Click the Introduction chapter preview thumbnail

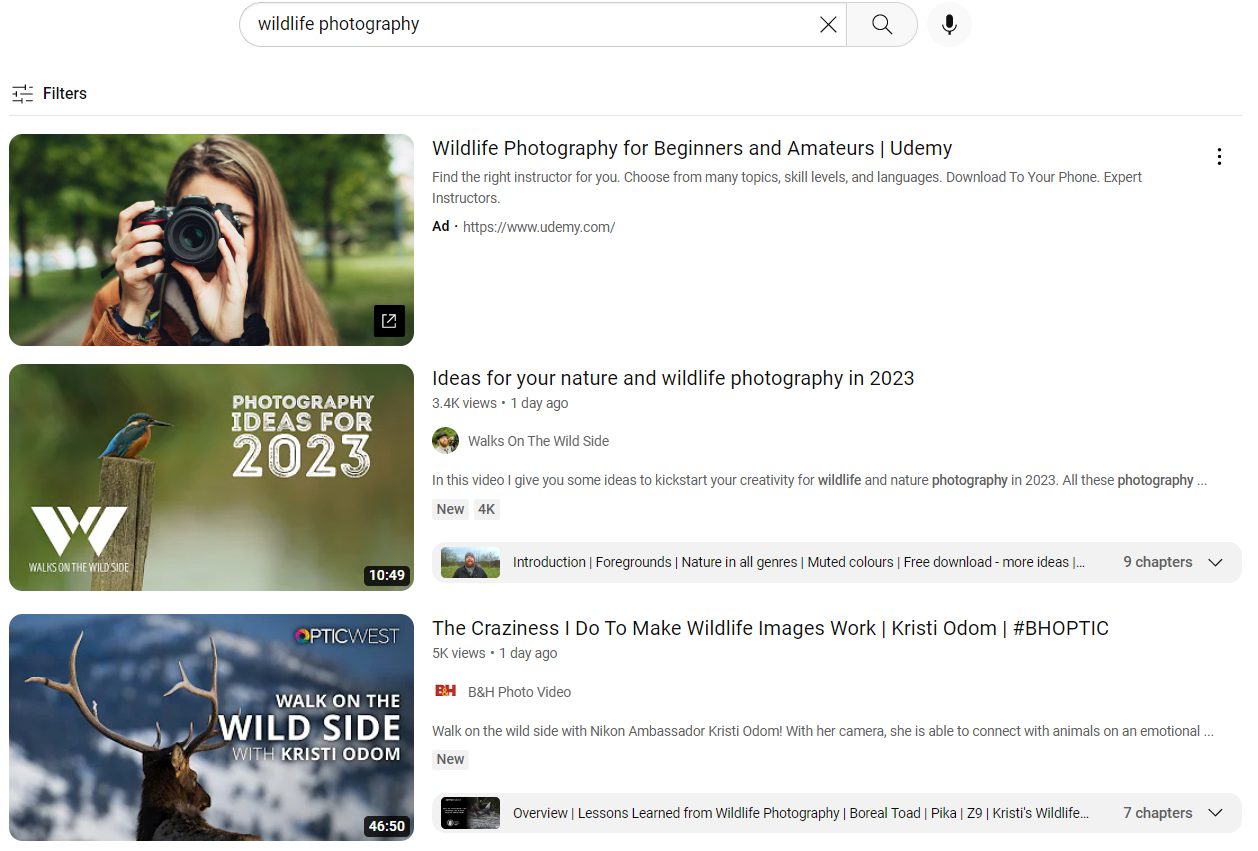[470, 562]
